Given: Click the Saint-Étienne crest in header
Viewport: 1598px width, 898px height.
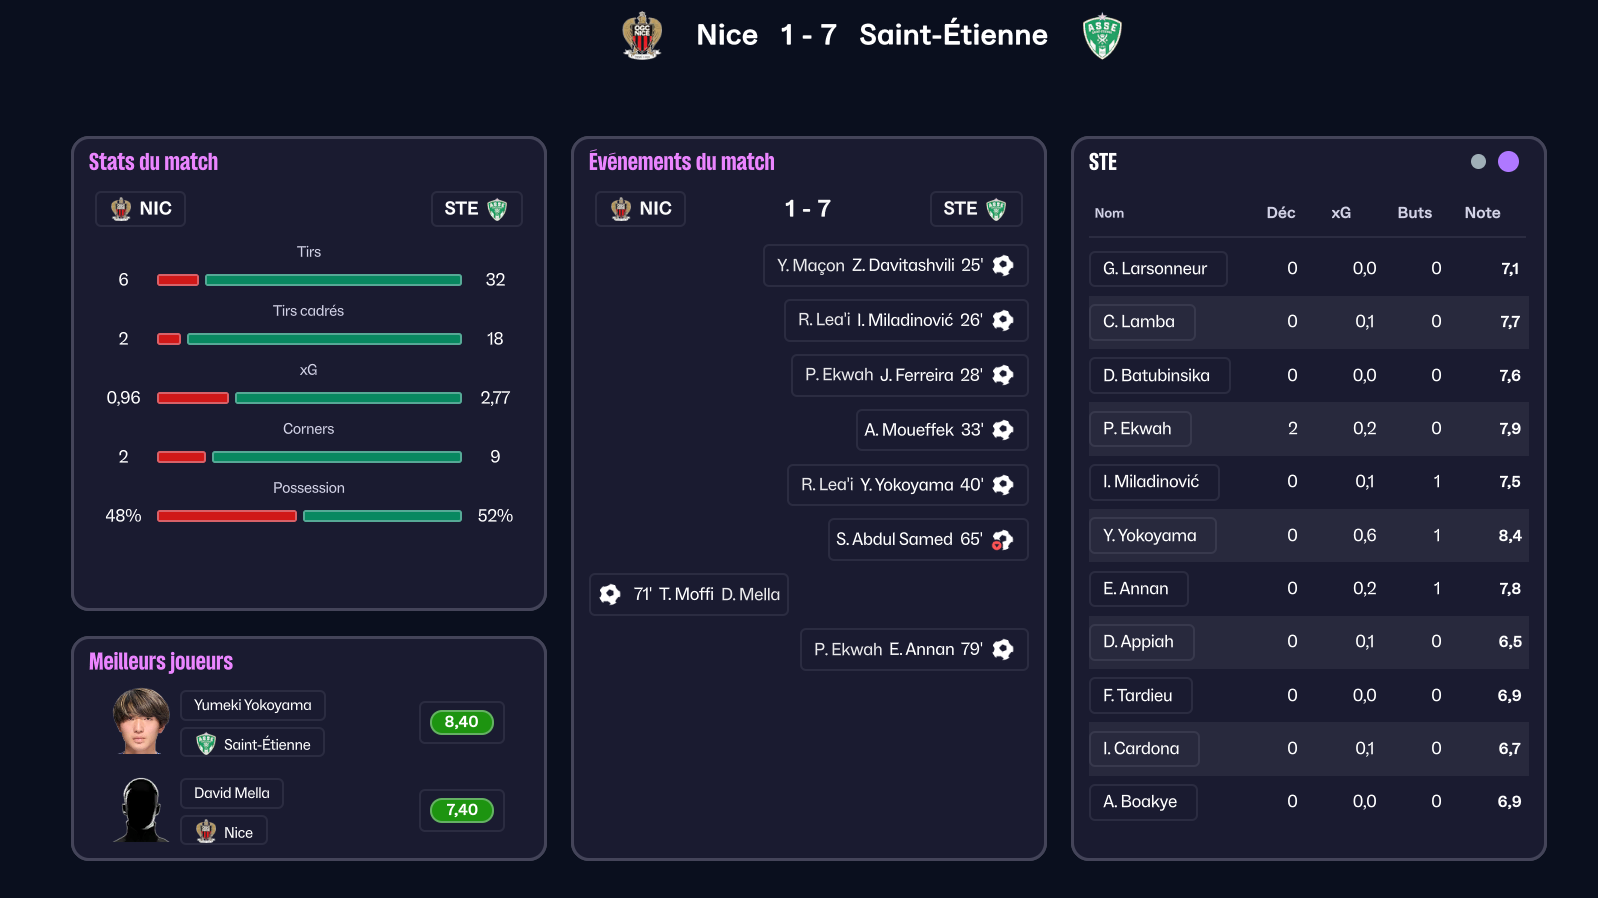Looking at the screenshot, I should pos(1102,37).
